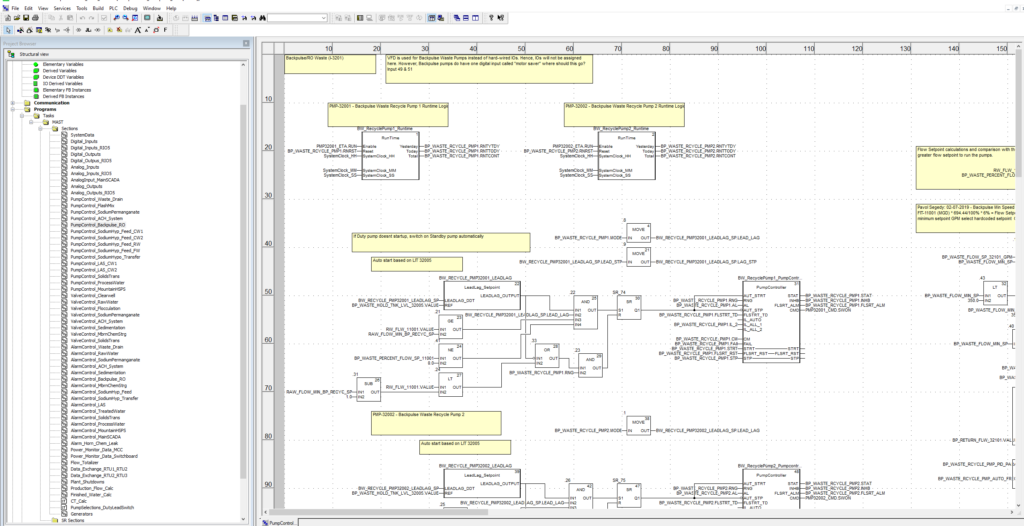1024x526 pixels.
Task: Click the Structural view icon
Action: click(x=12, y=54)
